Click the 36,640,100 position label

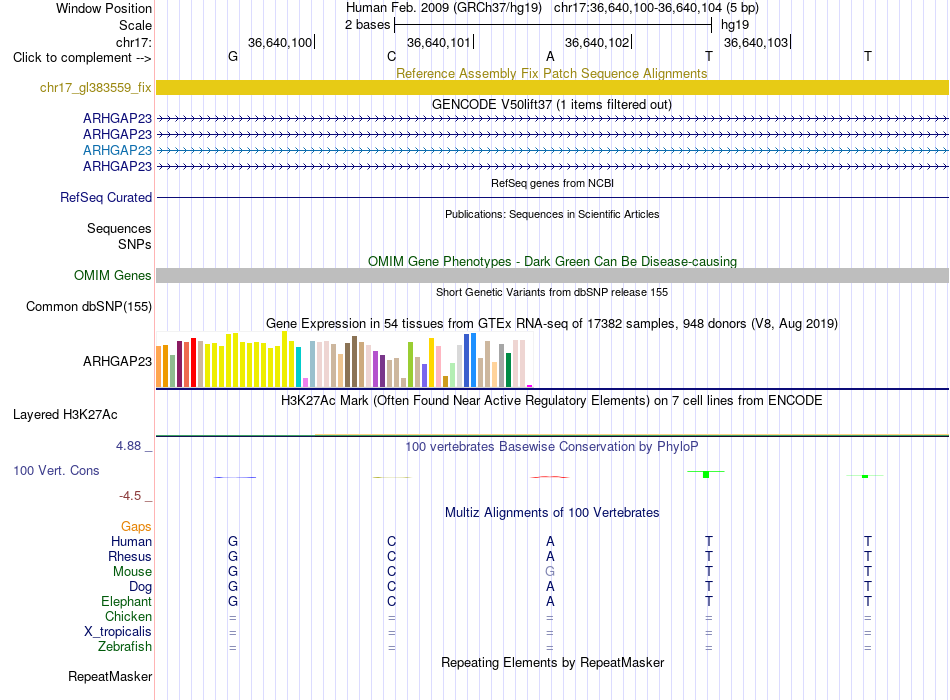(x=280, y=42)
